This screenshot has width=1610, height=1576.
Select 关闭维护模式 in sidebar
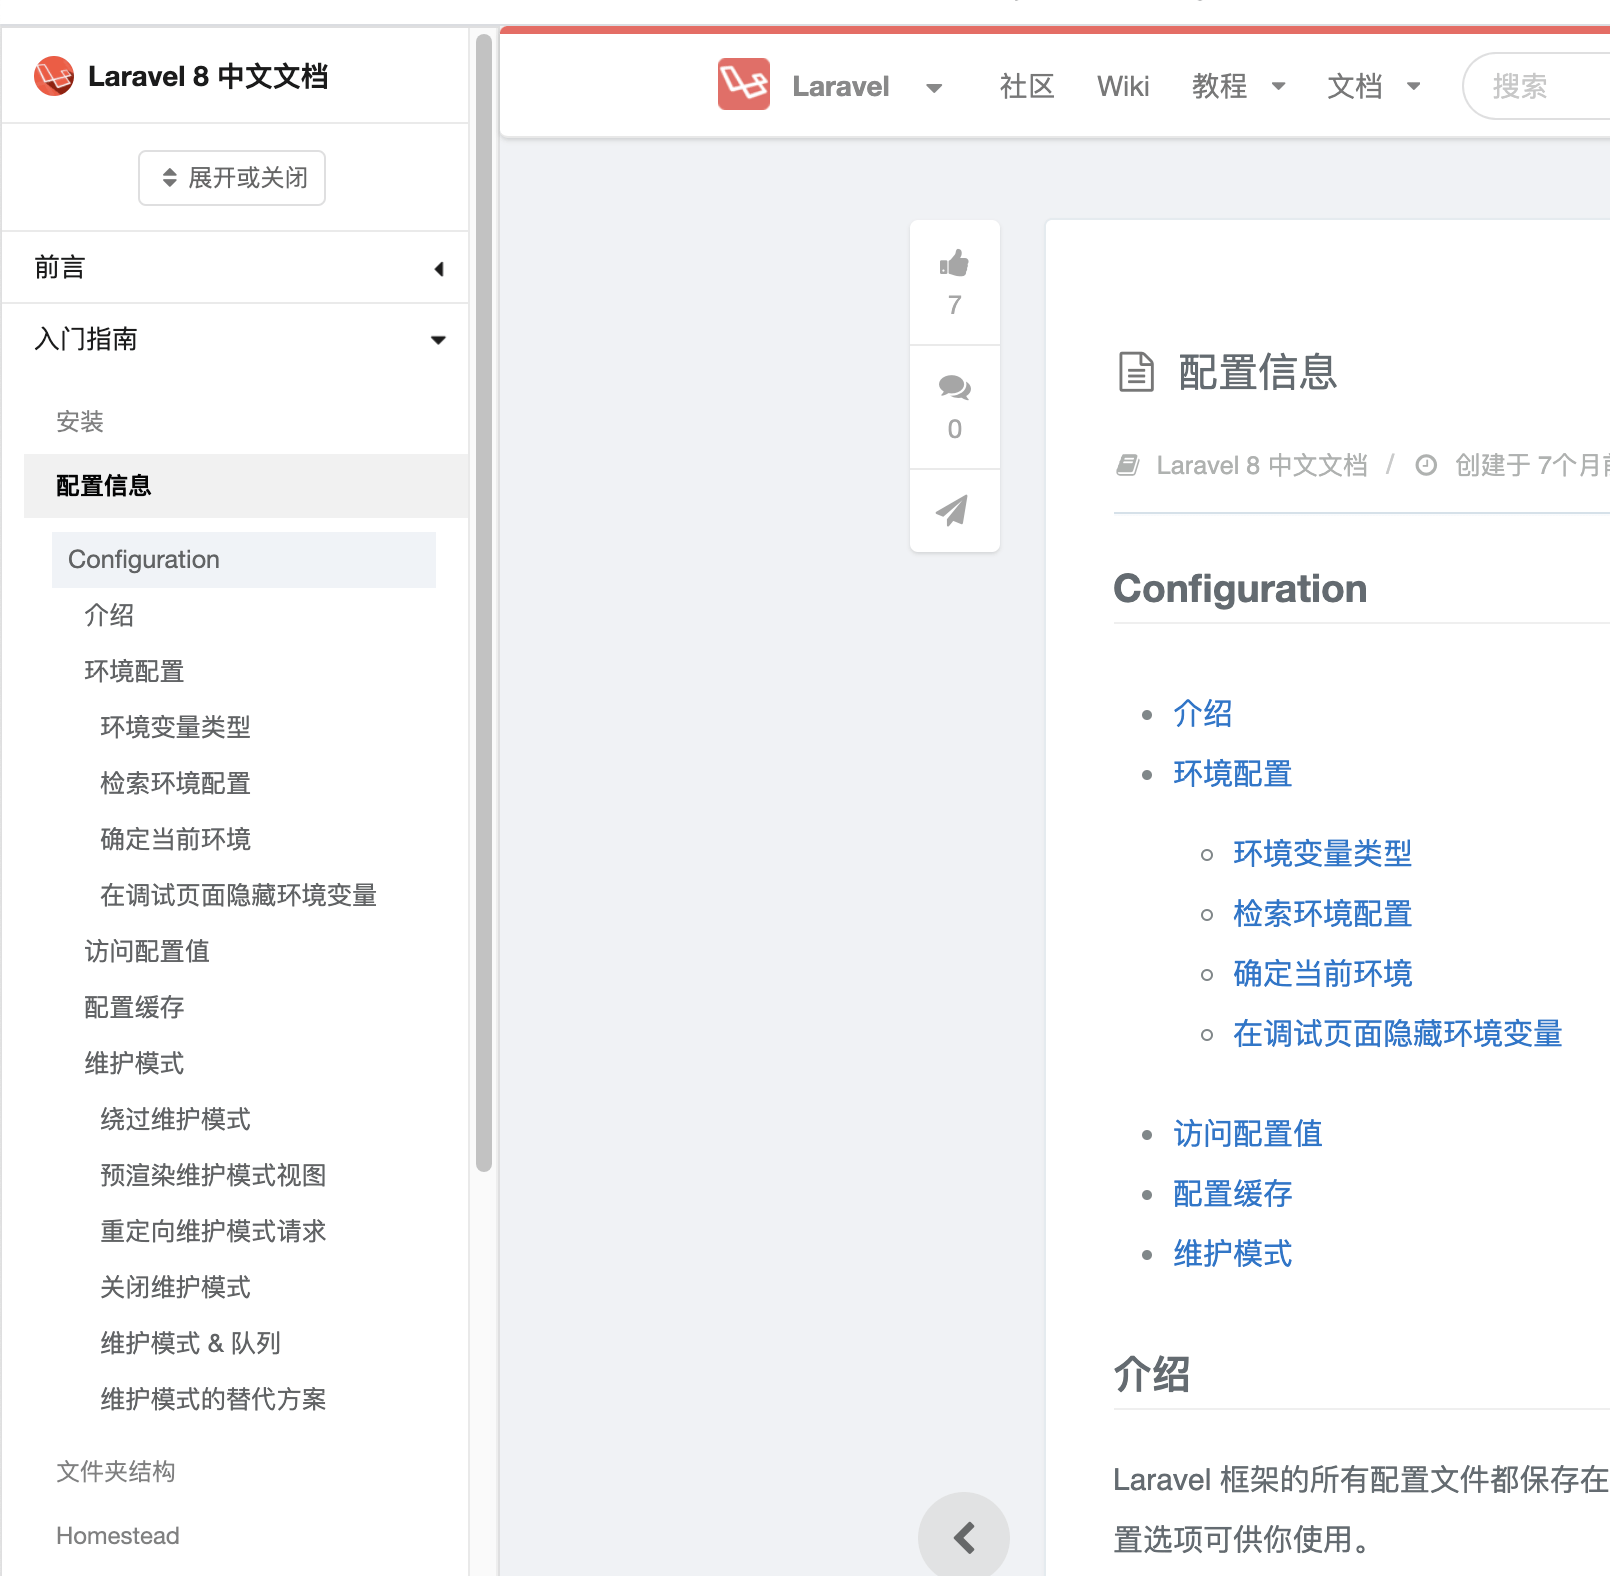pyautogui.click(x=175, y=1287)
